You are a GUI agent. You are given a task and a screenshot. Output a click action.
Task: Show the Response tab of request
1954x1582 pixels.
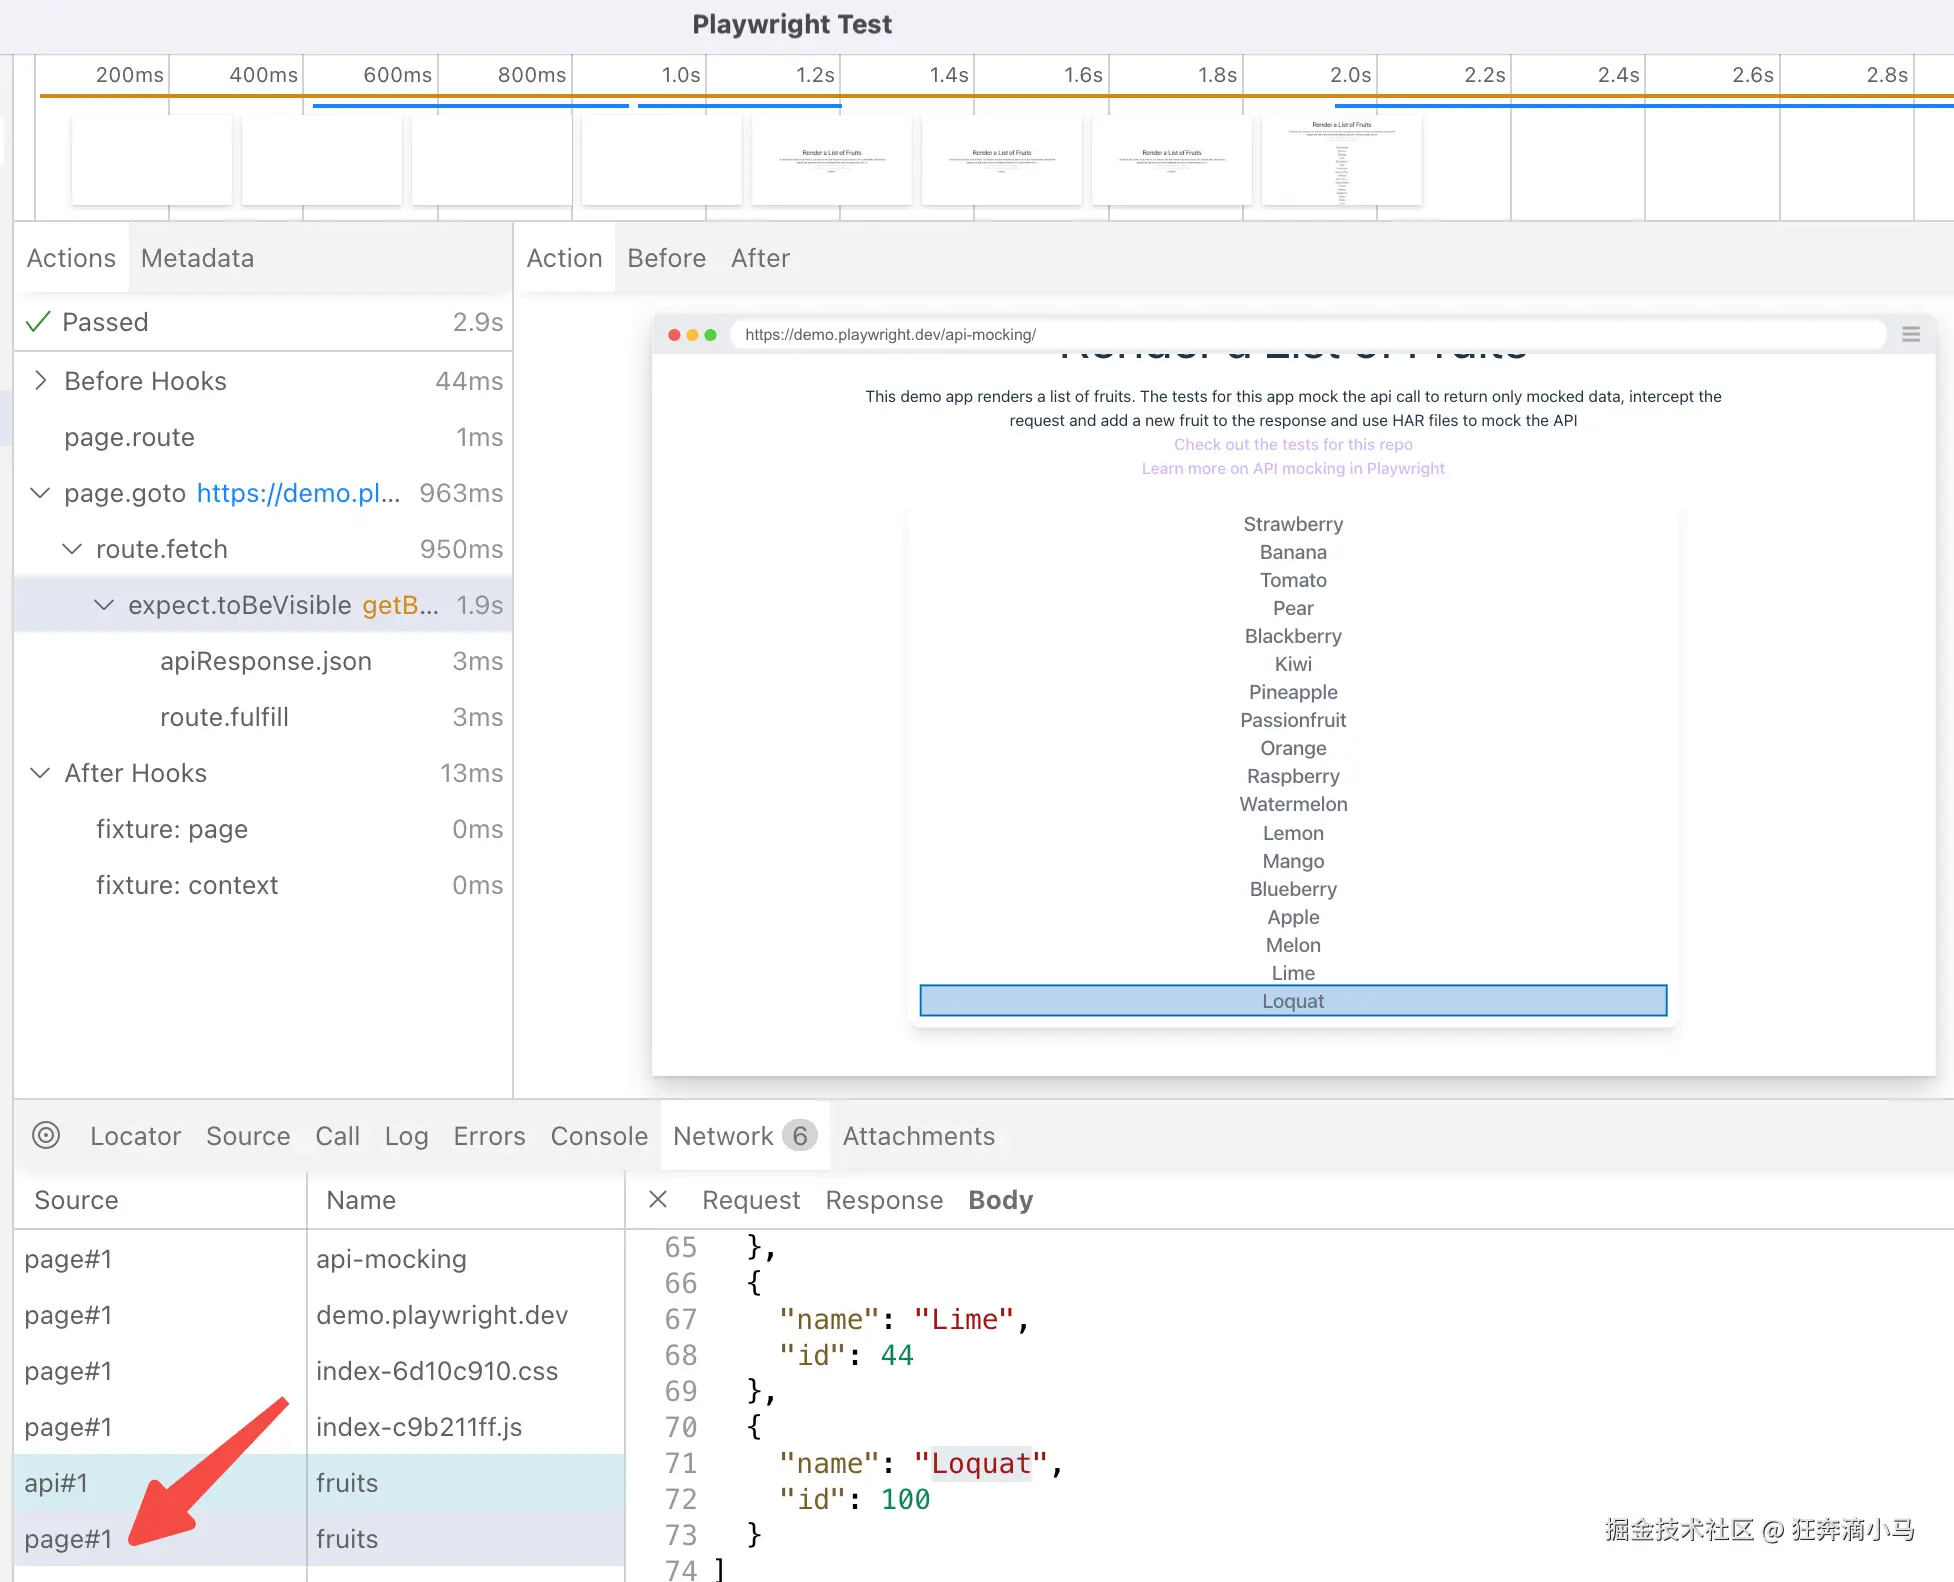click(x=884, y=1200)
